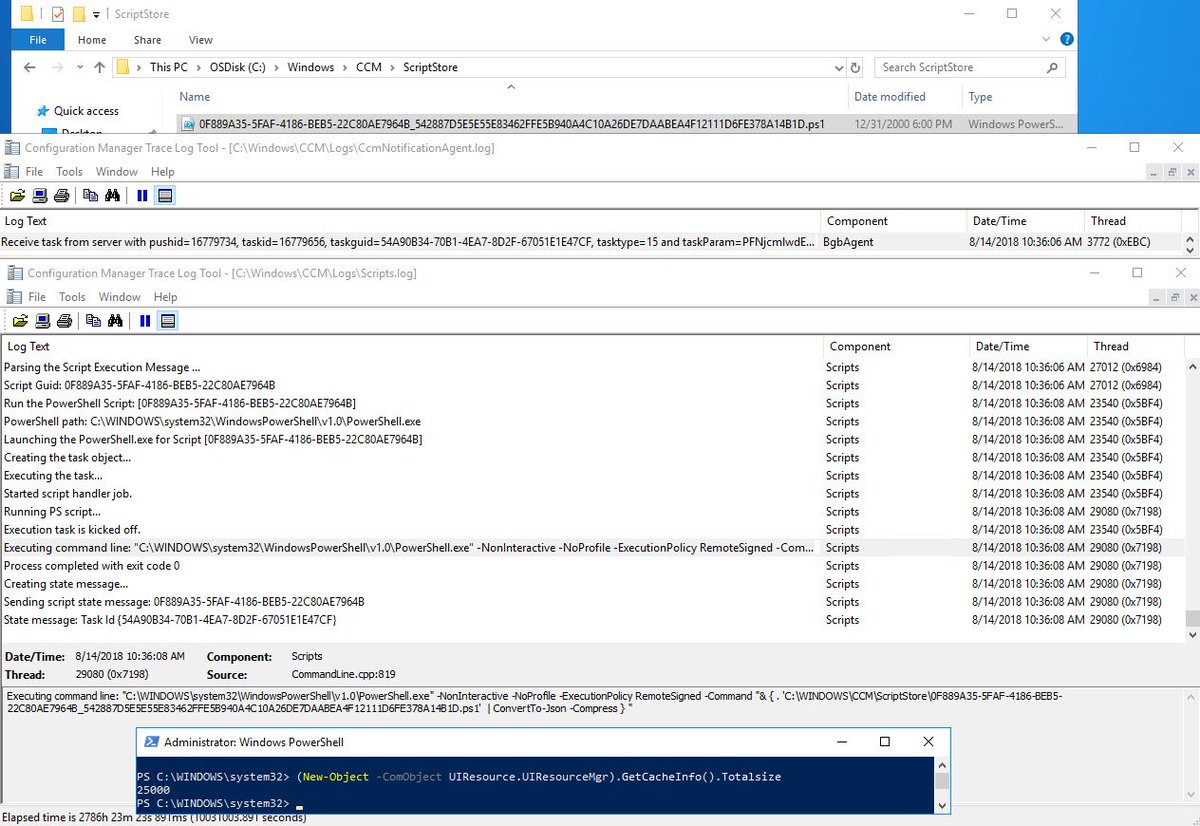This screenshot has height=826, width=1200.
Task: Open Share tab in File Explorer
Action: tap(147, 40)
